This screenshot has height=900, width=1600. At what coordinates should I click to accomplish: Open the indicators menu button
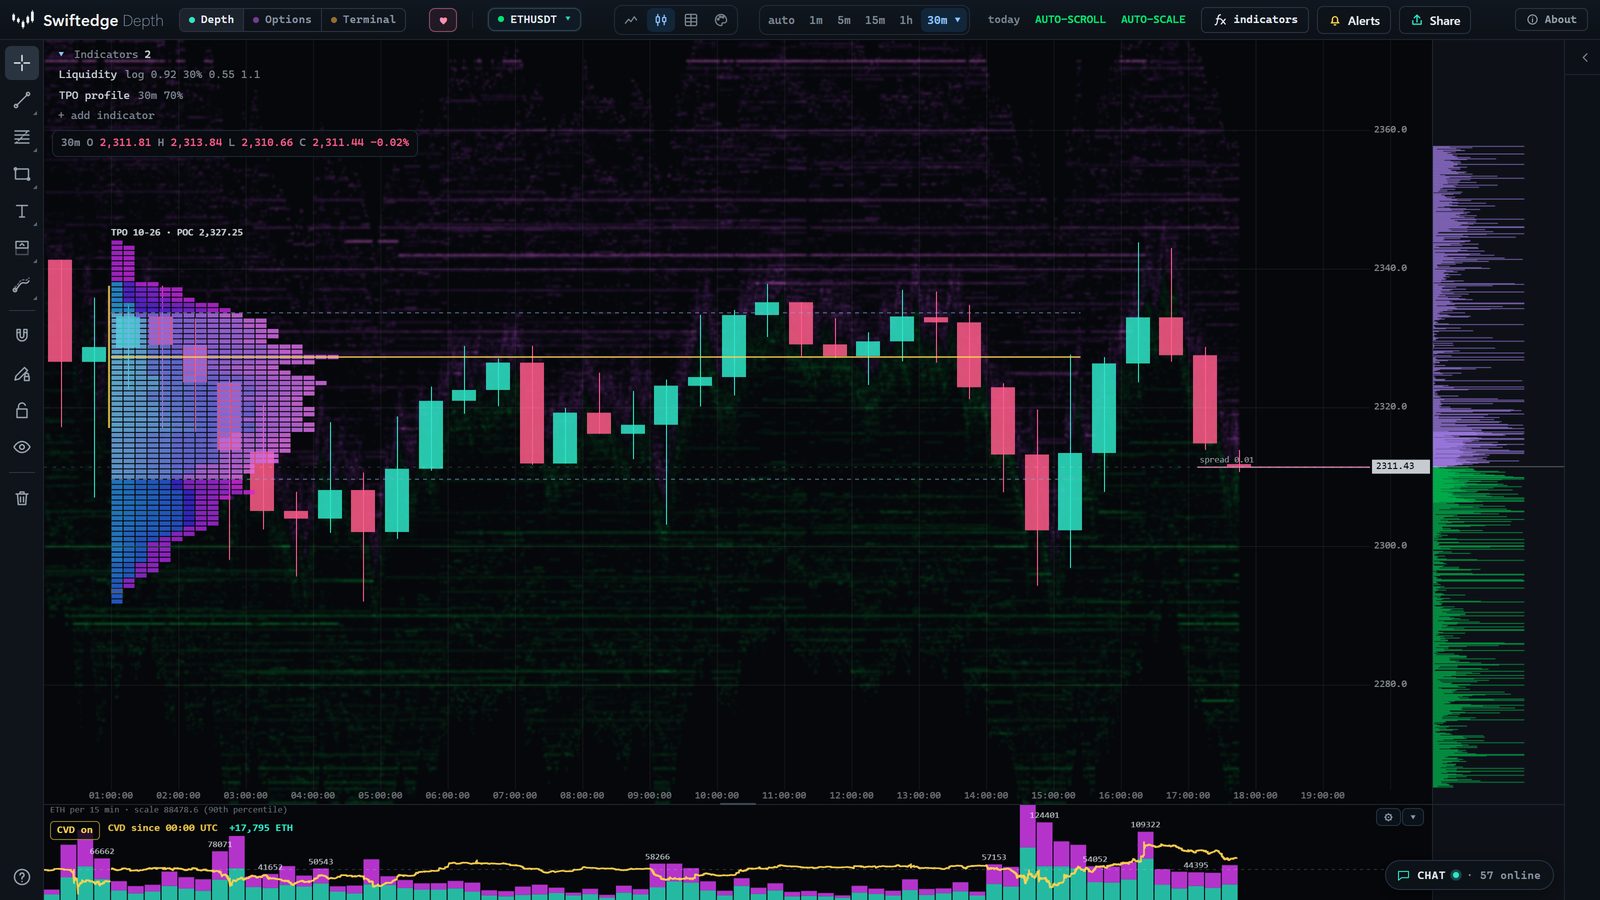tap(1255, 20)
